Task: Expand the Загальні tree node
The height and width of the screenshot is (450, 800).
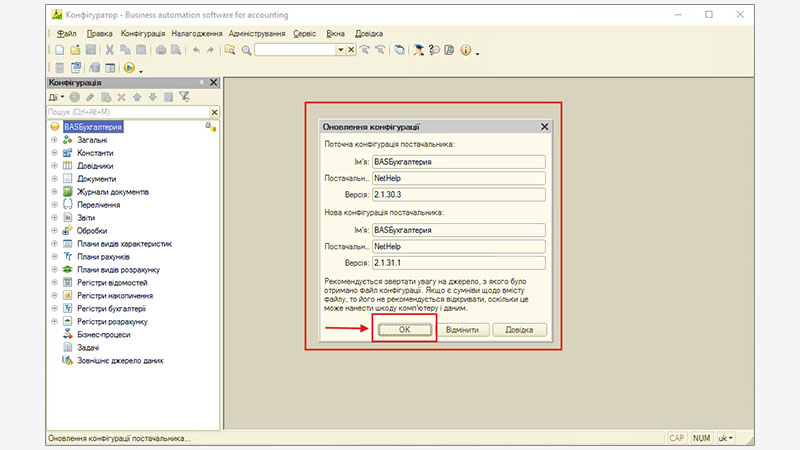Action: click(x=55, y=140)
